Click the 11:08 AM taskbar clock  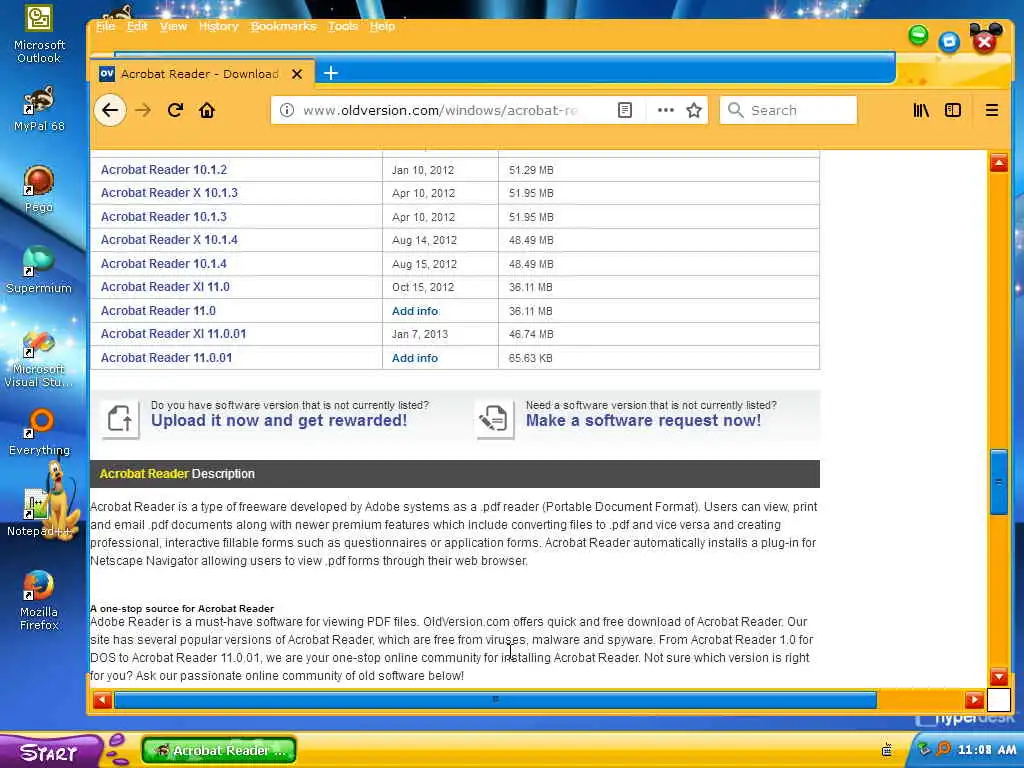987,750
